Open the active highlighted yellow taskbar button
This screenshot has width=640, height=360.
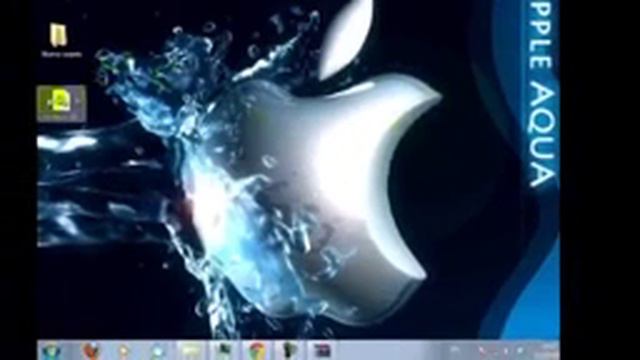click(x=191, y=351)
